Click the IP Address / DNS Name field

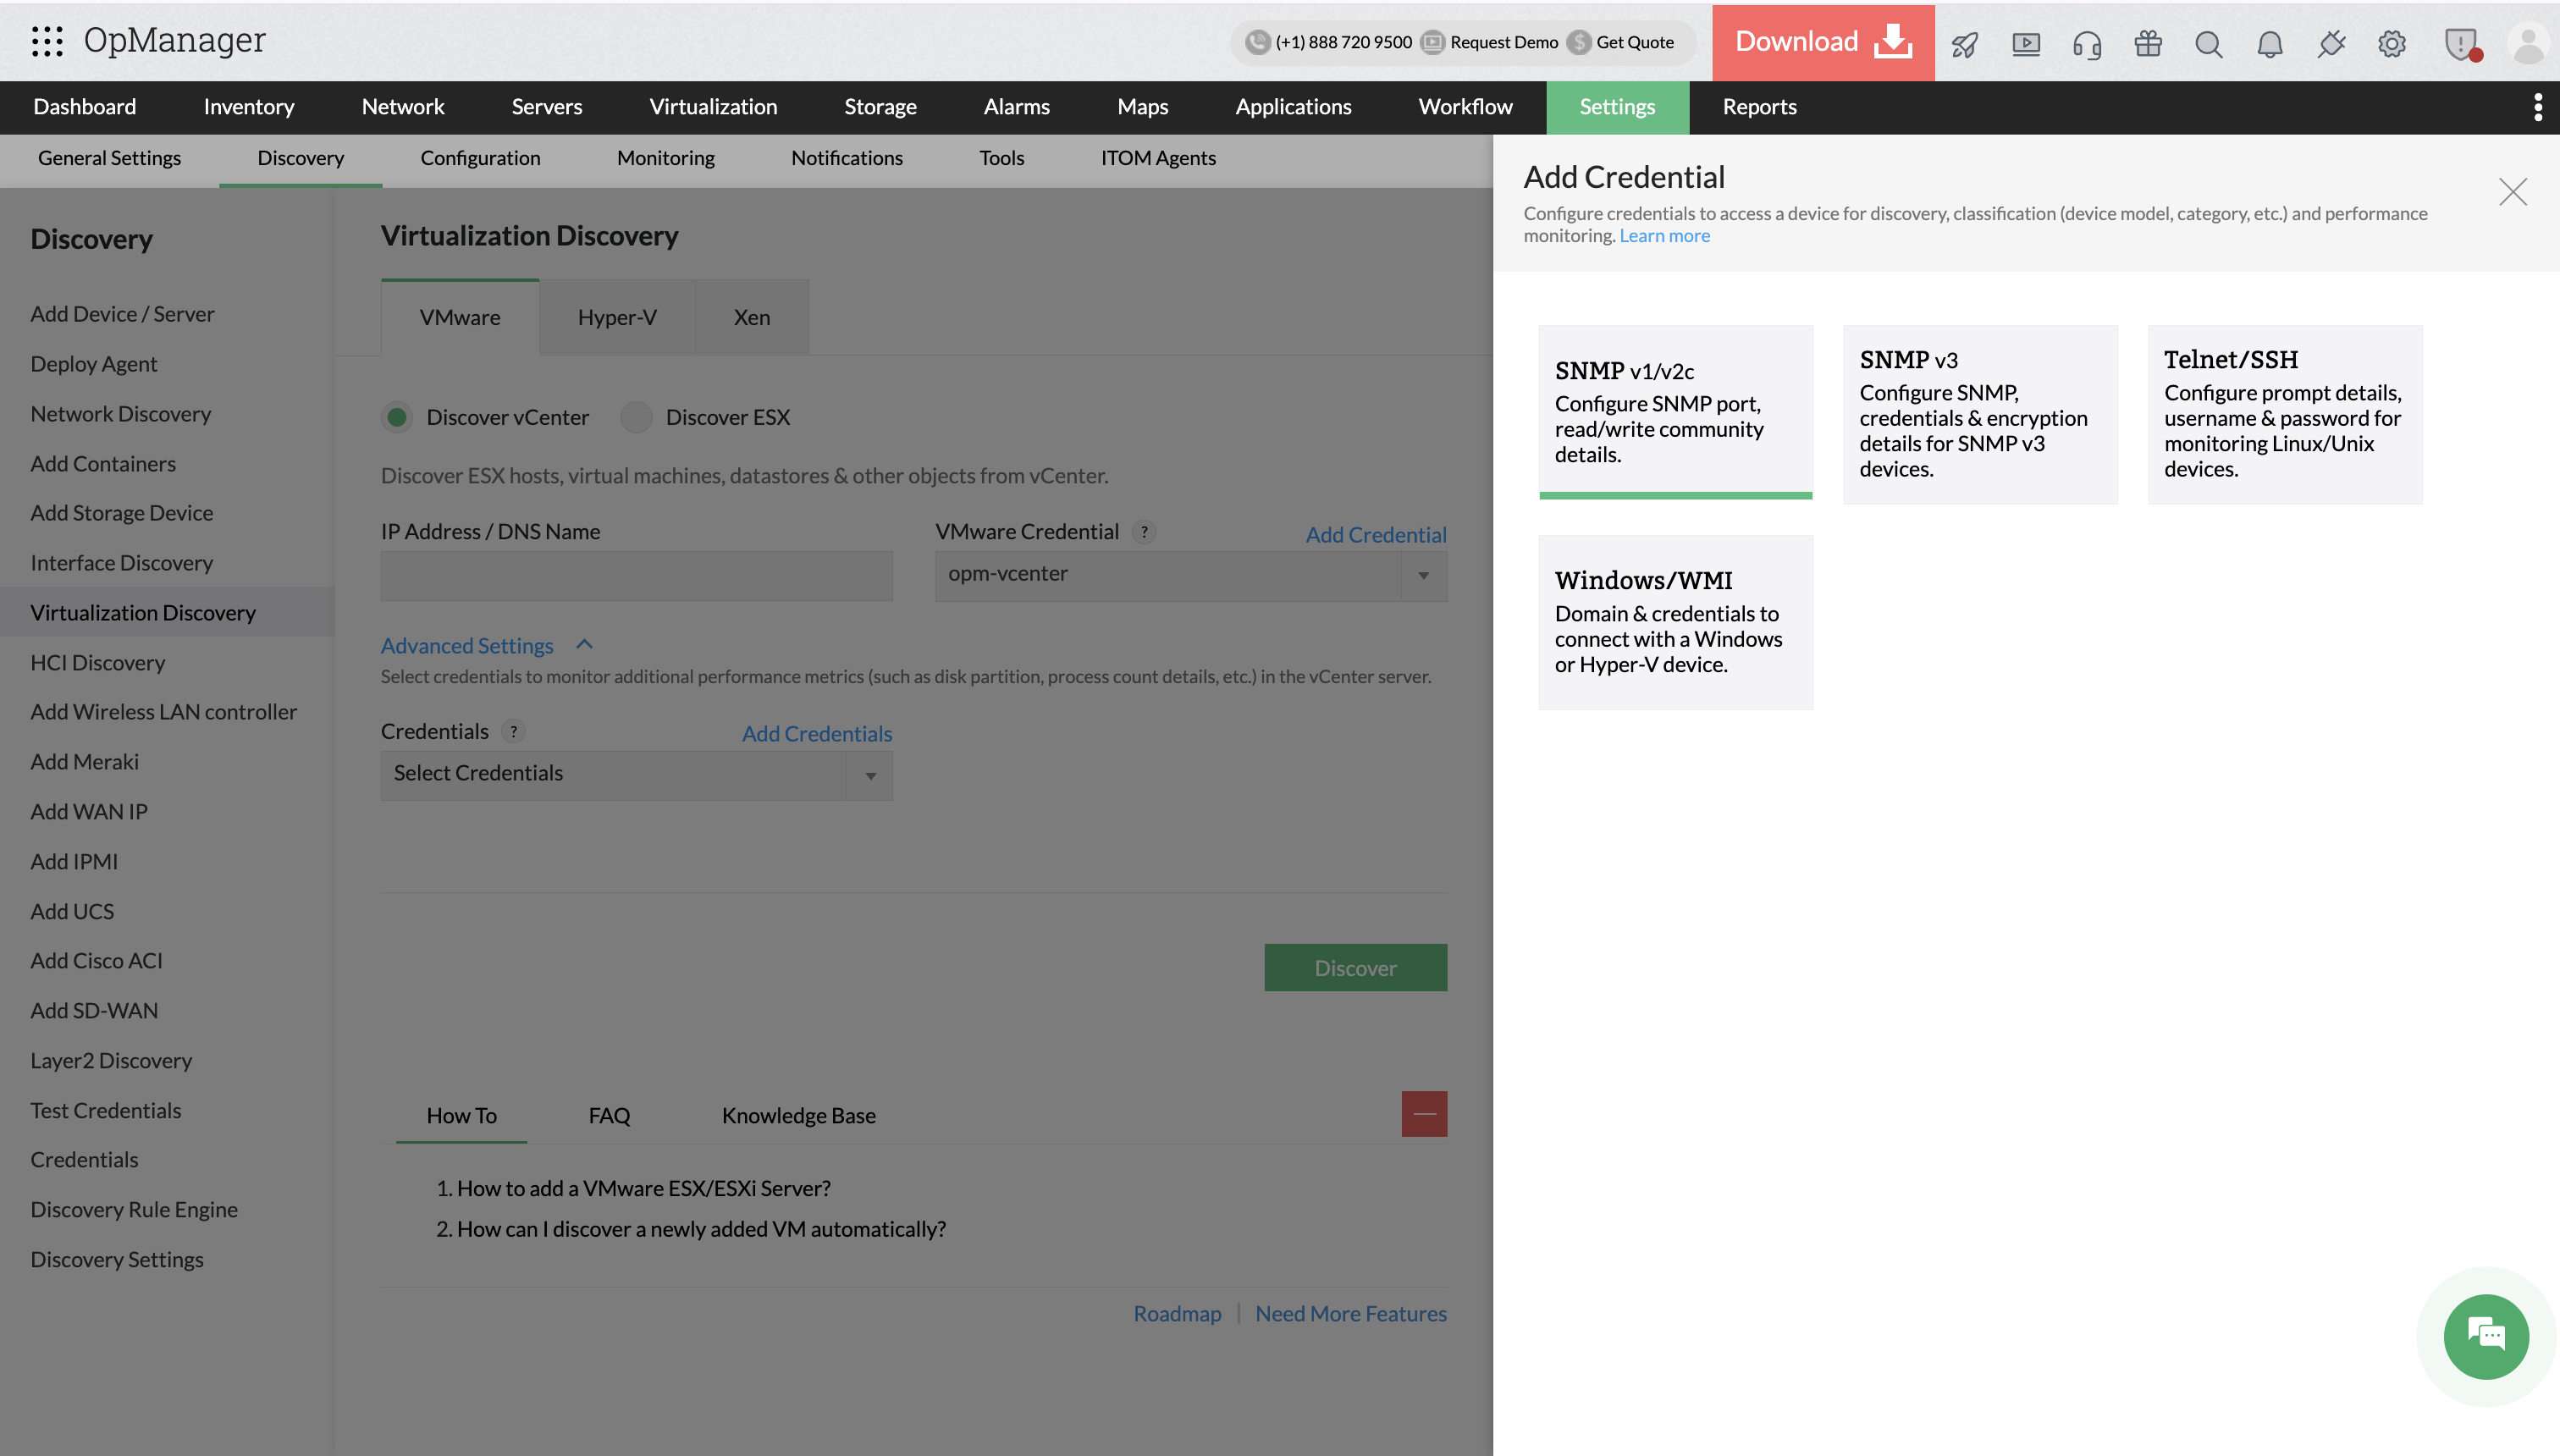pyautogui.click(x=636, y=575)
